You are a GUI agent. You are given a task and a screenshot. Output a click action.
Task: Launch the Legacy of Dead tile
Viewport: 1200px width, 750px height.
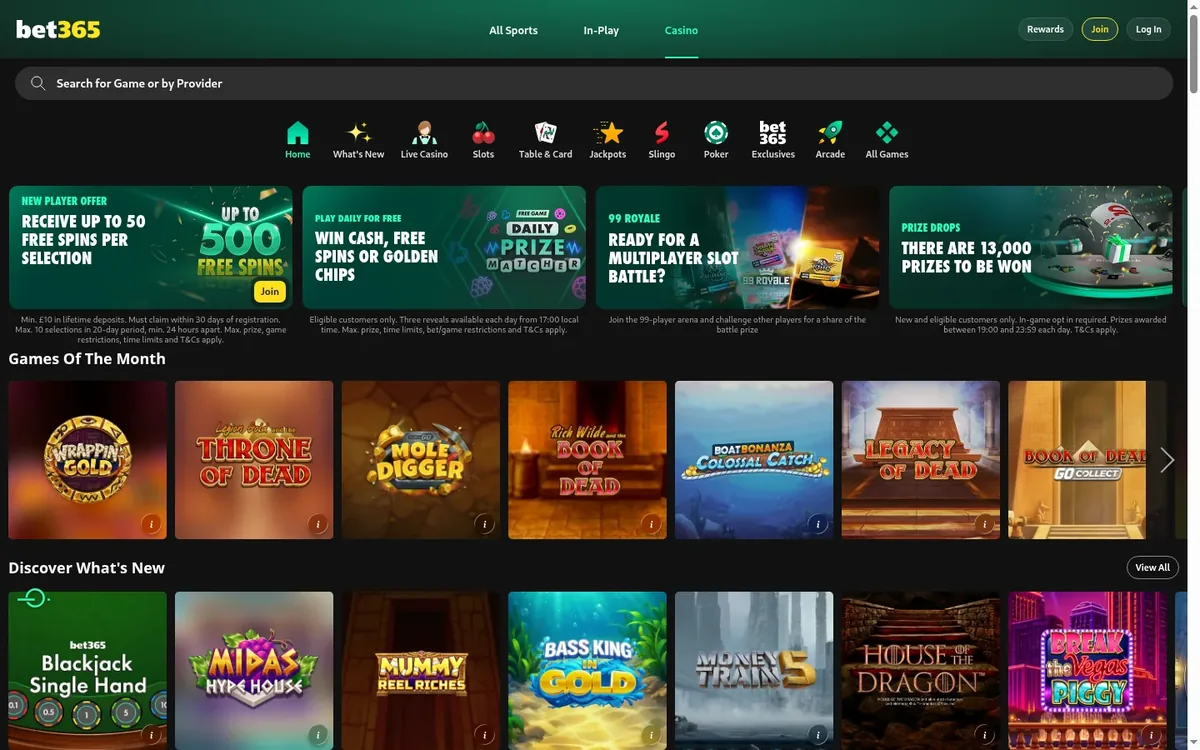(921, 460)
